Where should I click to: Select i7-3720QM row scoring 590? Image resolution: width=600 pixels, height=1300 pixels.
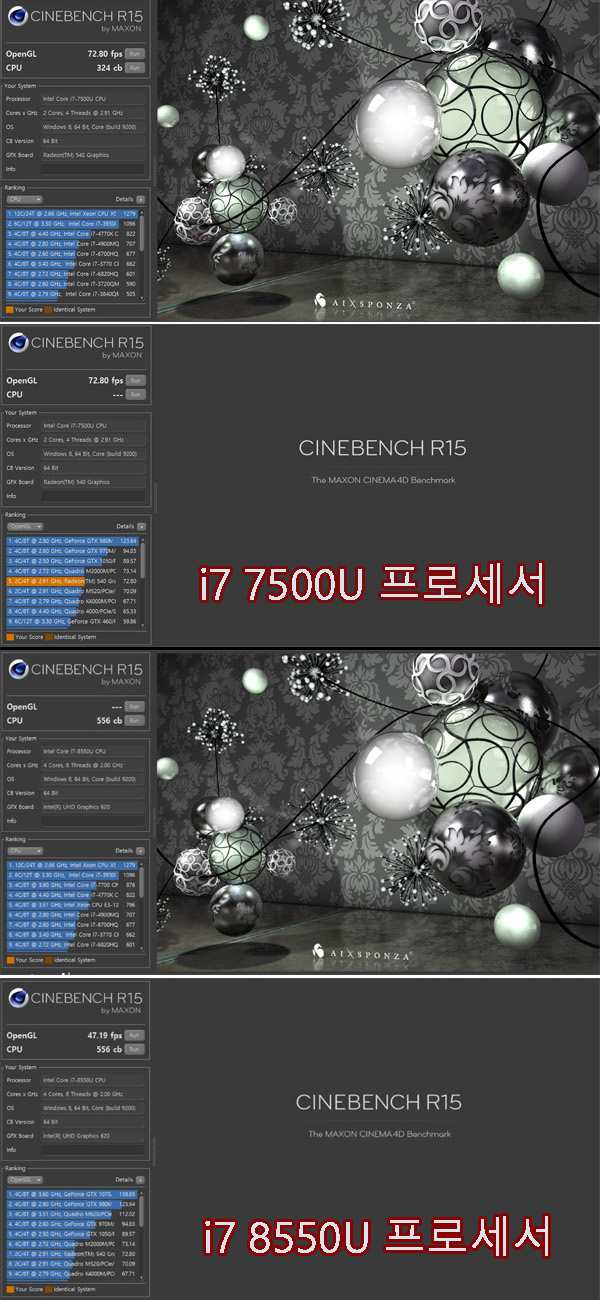(71, 284)
